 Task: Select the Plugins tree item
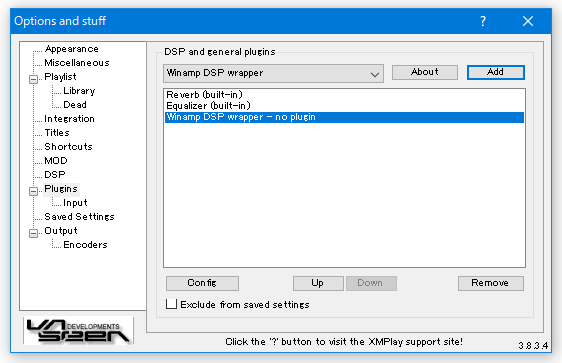61,189
